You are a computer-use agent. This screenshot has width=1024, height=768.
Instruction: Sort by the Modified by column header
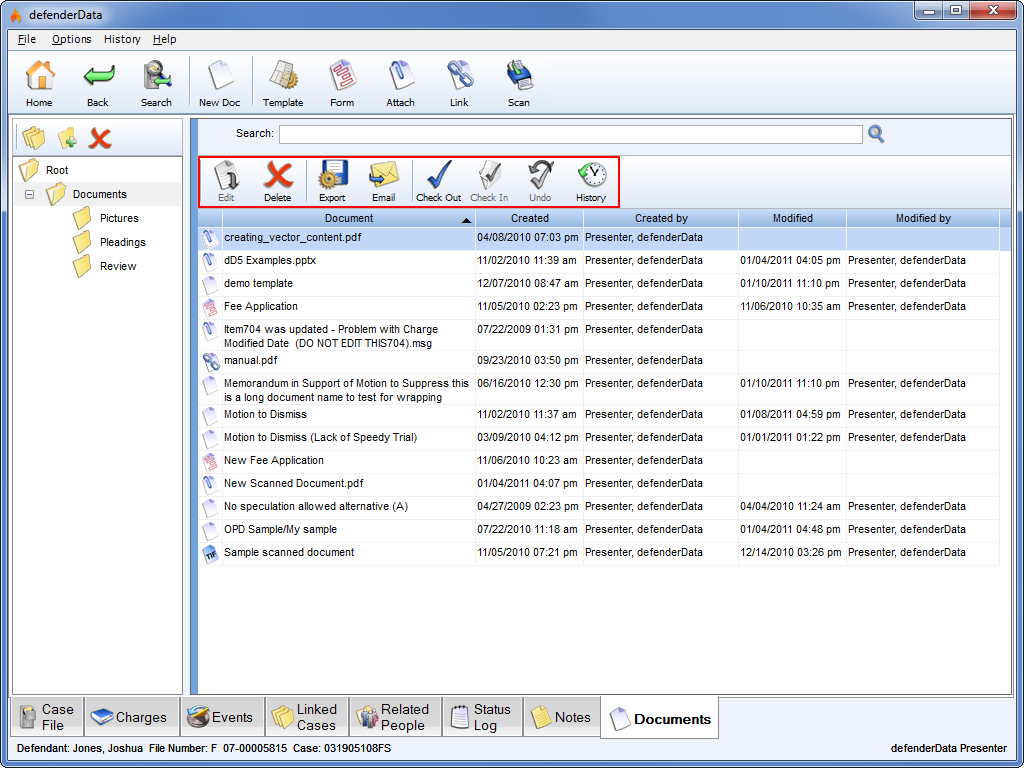(x=923, y=219)
